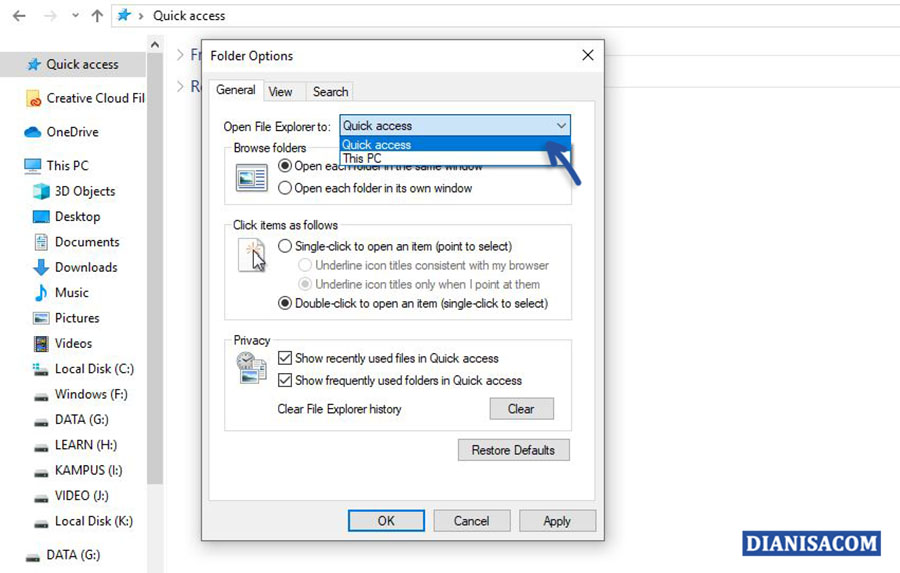This screenshot has width=900, height=573.
Task: Choose This PC from the dropdown list
Action: (x=455, y=158)
